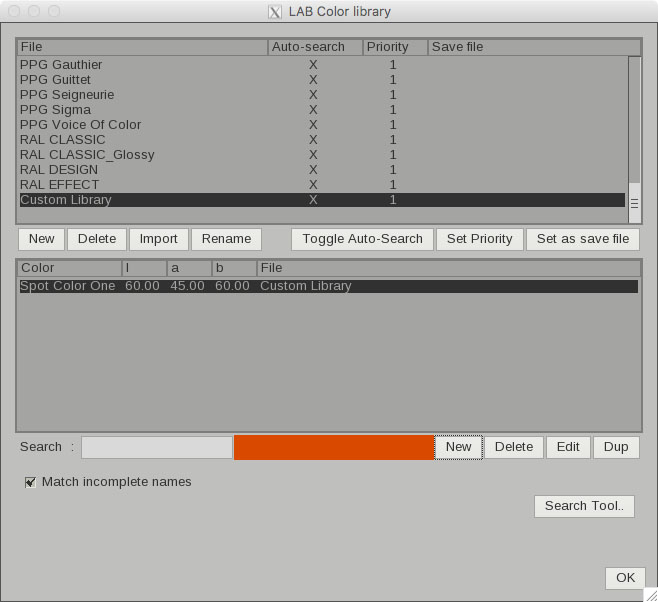
Task: Click the library list vertical scrollbar
Action: (634, 130)
